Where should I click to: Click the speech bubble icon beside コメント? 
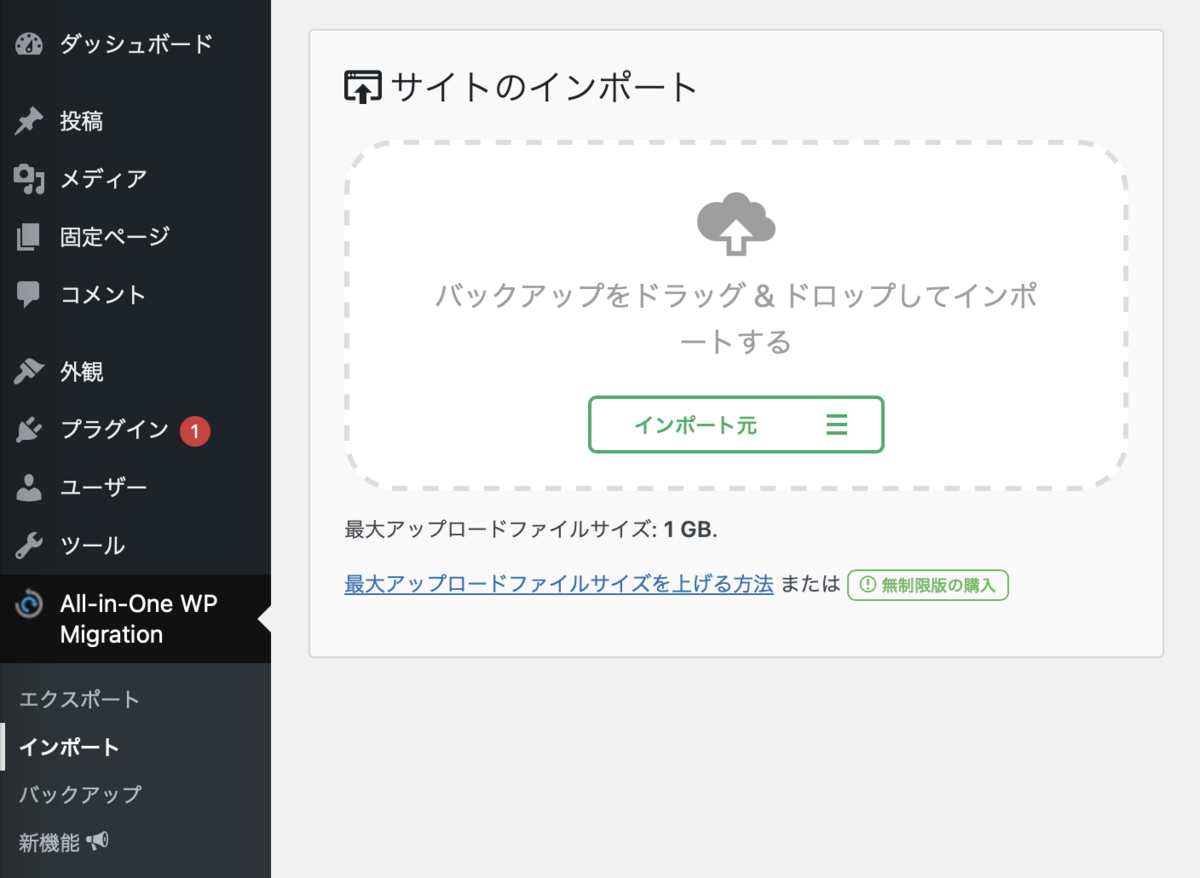[29, 295]
